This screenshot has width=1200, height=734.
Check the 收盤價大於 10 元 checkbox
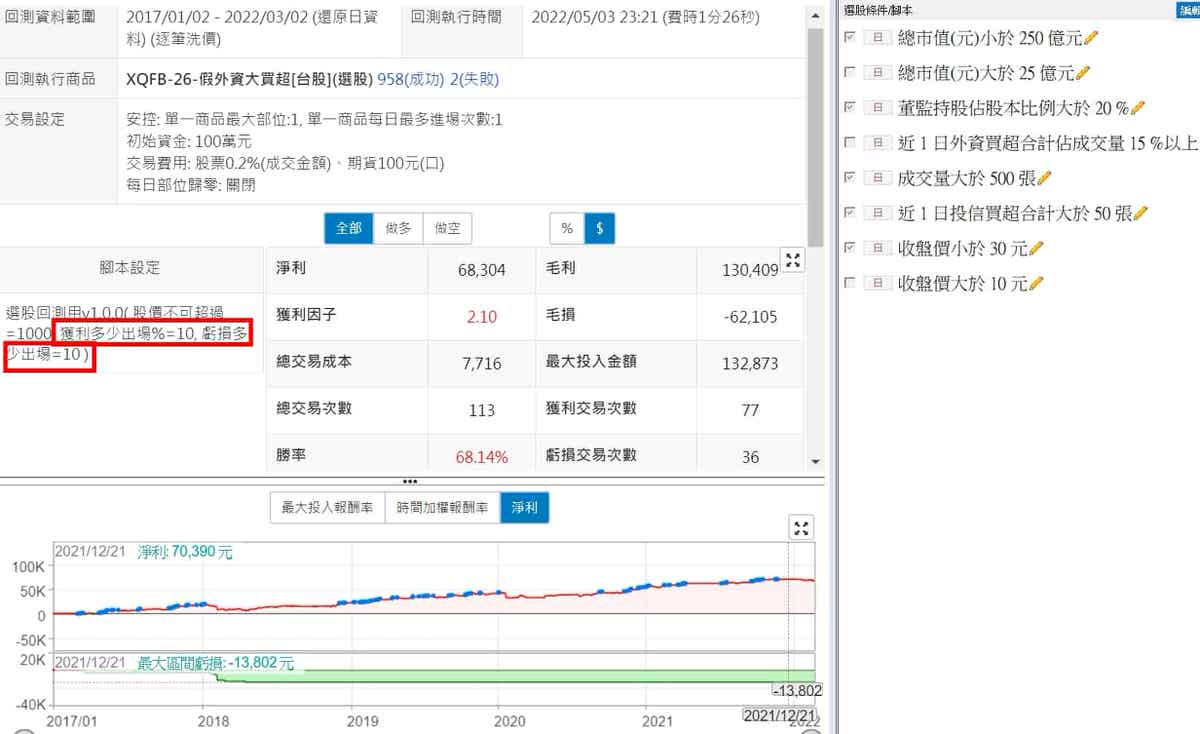tap(850, 283)
